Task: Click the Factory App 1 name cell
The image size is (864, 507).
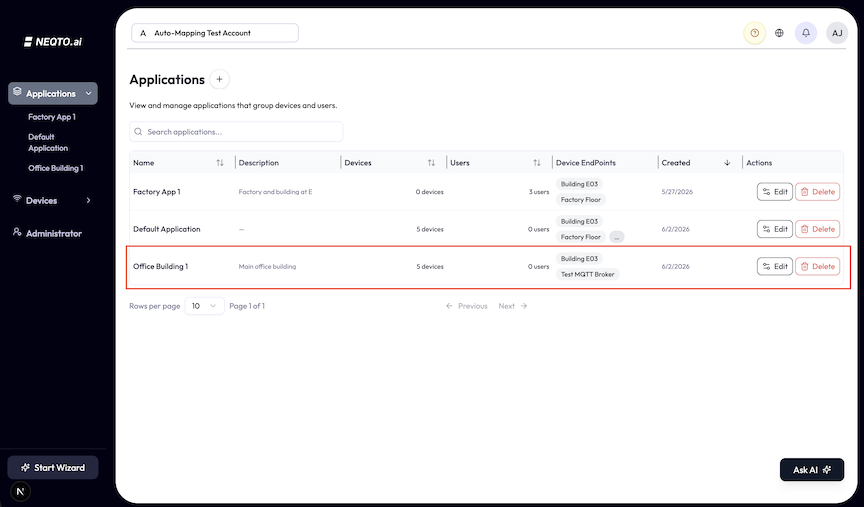Action: tap(156, 192)
